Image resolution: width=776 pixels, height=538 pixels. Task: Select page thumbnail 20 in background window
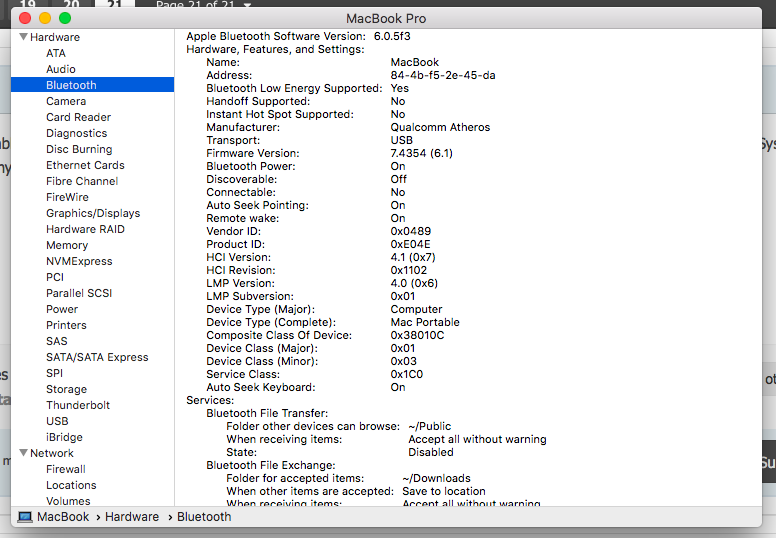(71, 4)
